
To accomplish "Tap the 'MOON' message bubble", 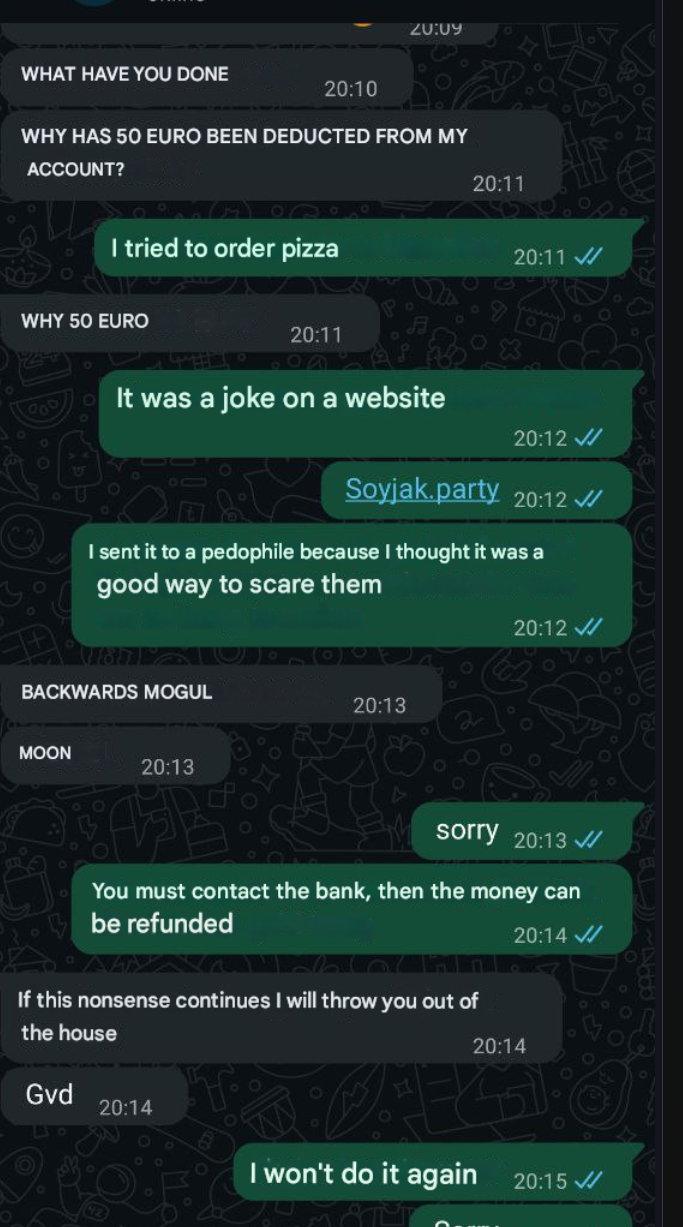I will pos(115,756).
